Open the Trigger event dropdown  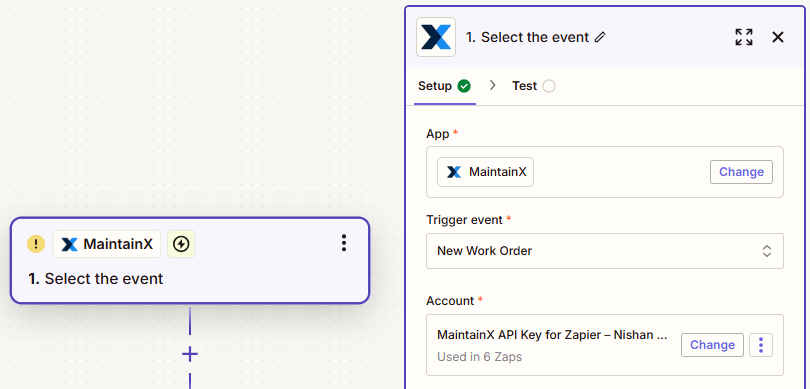(604, 251)
